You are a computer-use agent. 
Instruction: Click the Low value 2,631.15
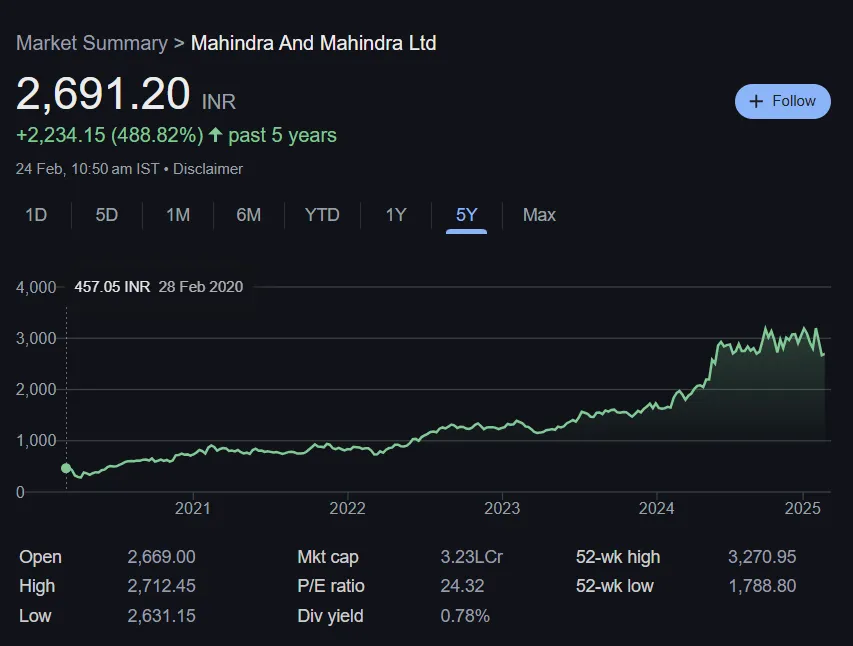[162, 616]
